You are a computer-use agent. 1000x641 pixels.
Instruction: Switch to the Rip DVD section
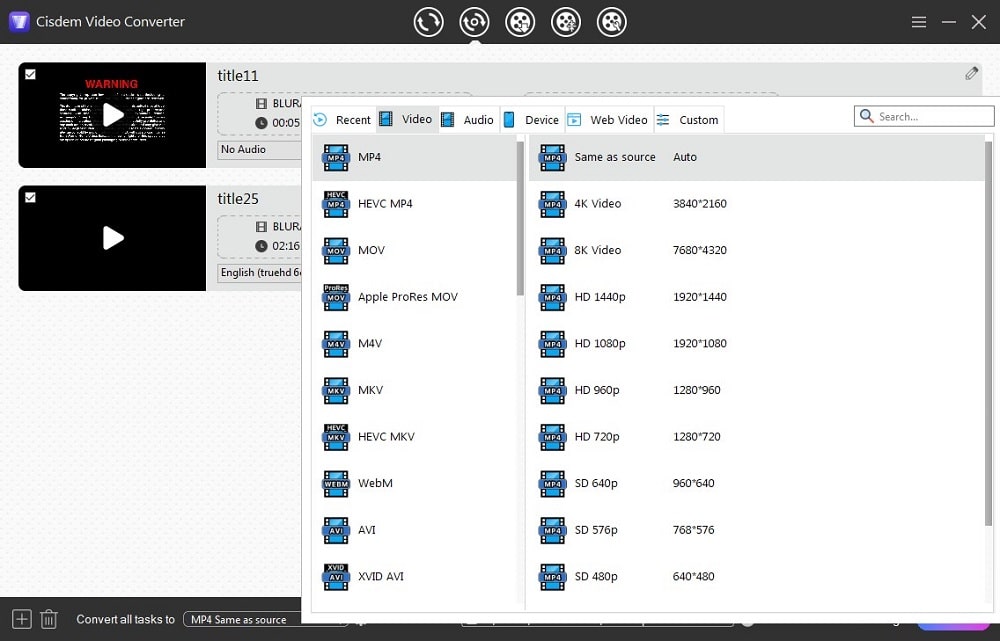(474, 21)
